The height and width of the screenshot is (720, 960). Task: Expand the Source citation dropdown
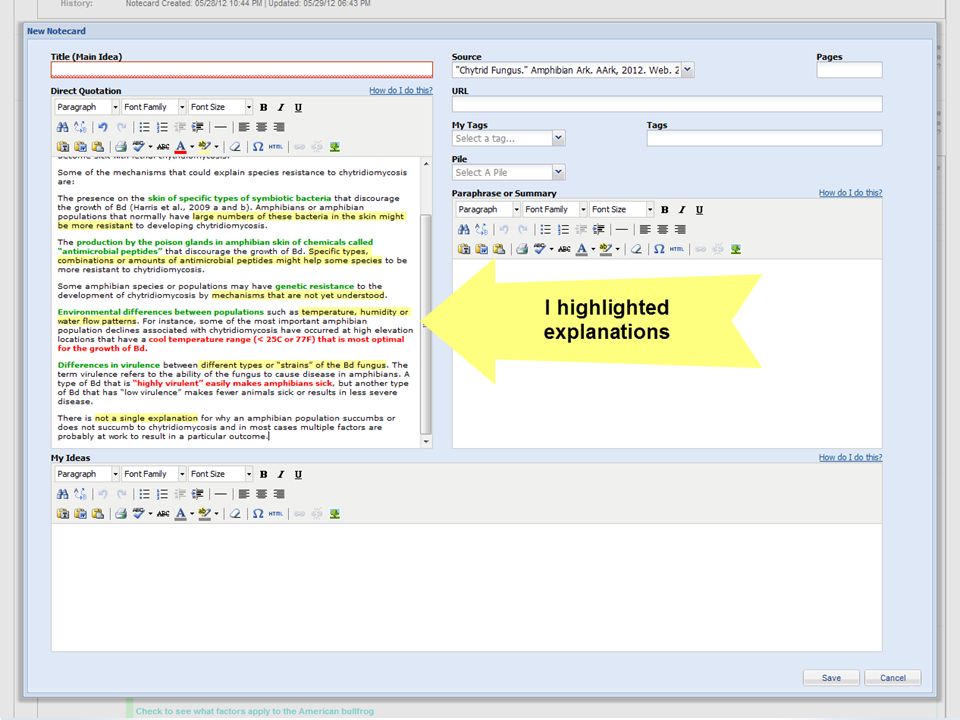[688, 70]
